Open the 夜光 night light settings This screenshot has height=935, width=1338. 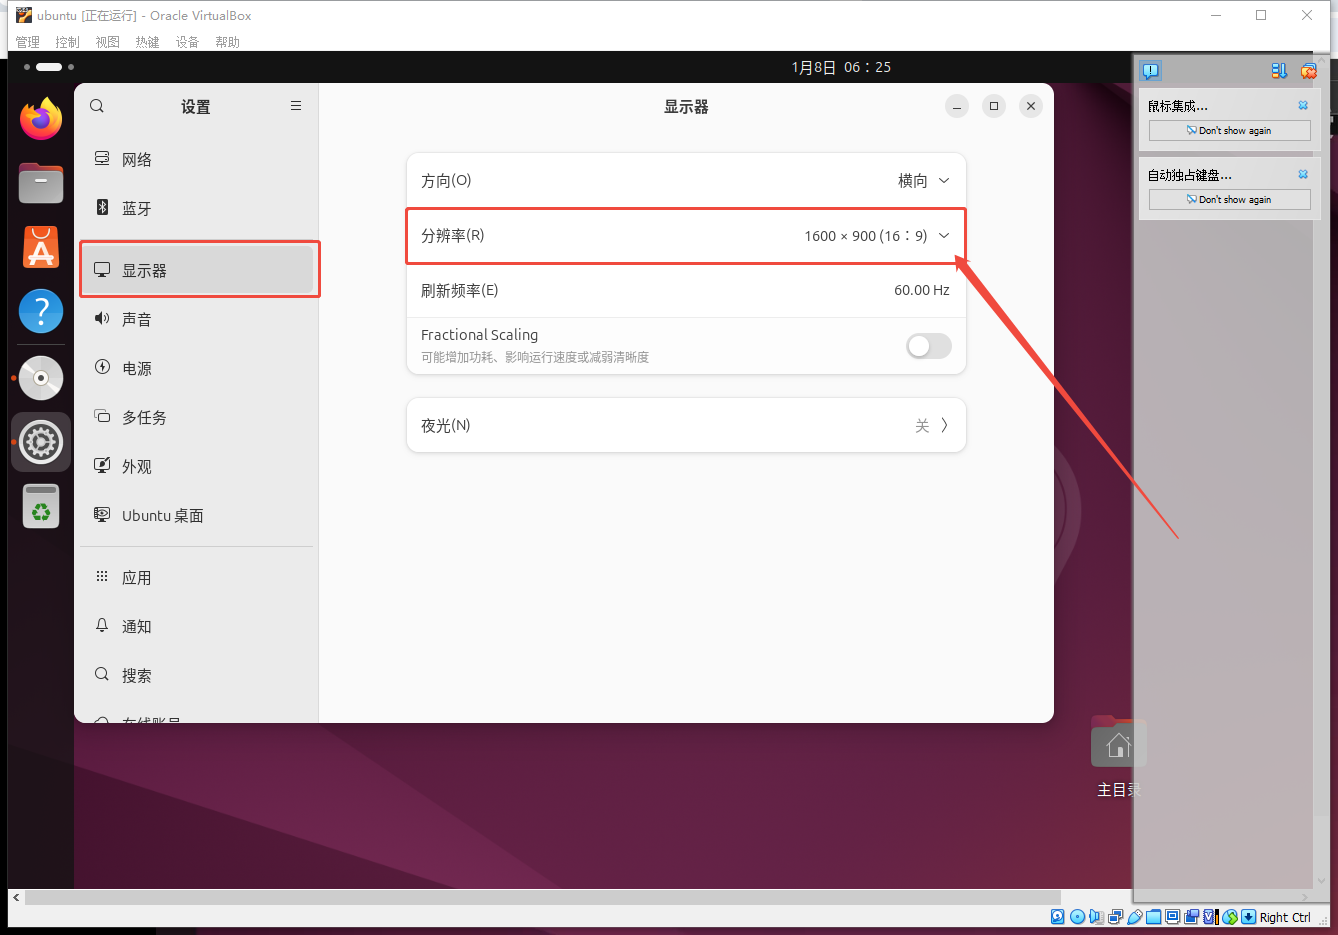click(x=686, y=425)
